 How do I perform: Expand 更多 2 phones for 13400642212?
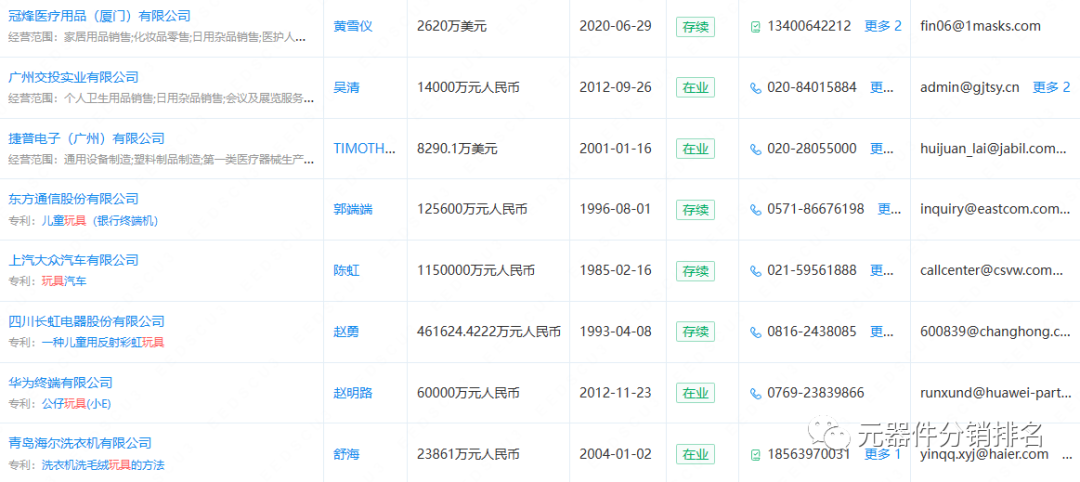point(882,26)
